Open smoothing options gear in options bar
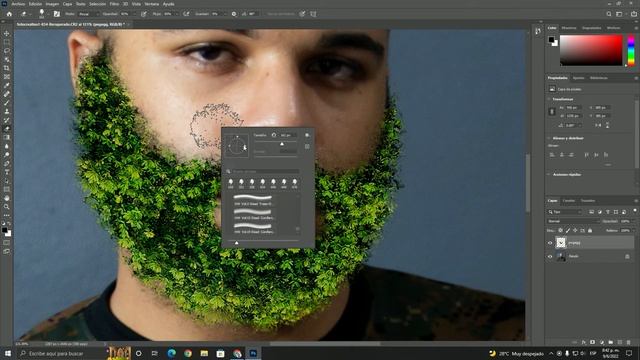The height and width of the screenshot is (360, 640). click(234, 14)
